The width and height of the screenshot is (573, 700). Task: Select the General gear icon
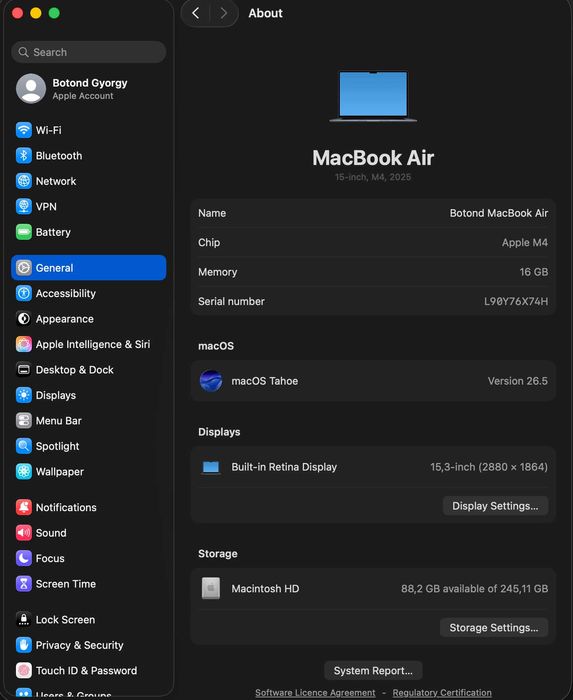click(24, 267)
